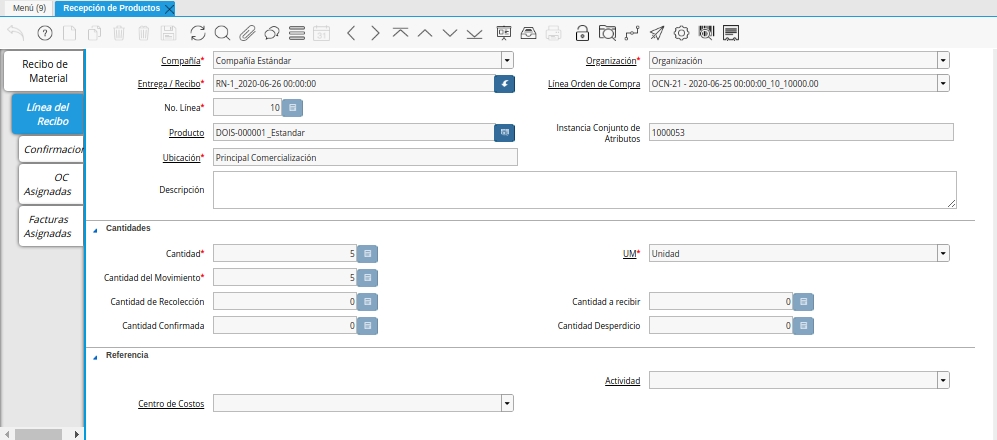This screenshot has width=997, height=440.
Task: Expand the UM unit dropdown
Action: [x=943, y=254]
